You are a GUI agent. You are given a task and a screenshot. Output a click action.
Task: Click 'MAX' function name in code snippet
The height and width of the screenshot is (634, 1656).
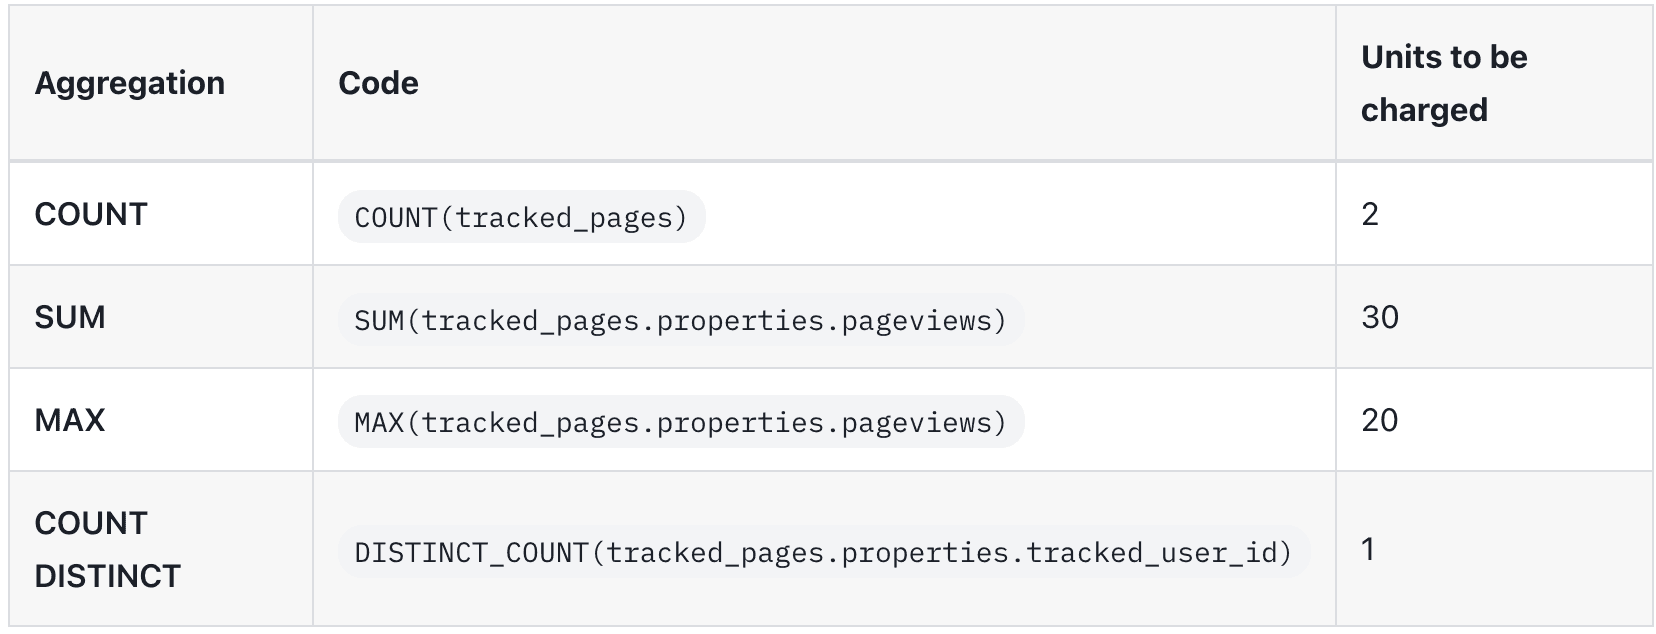coord(379,424)
